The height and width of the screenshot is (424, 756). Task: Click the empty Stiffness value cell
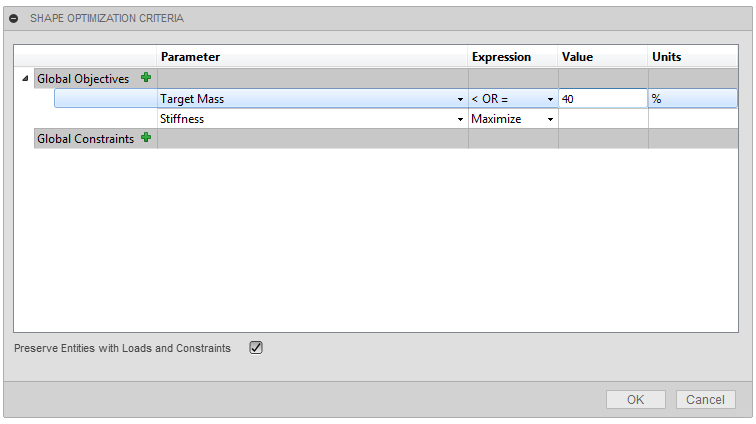[x=602, y=119]
